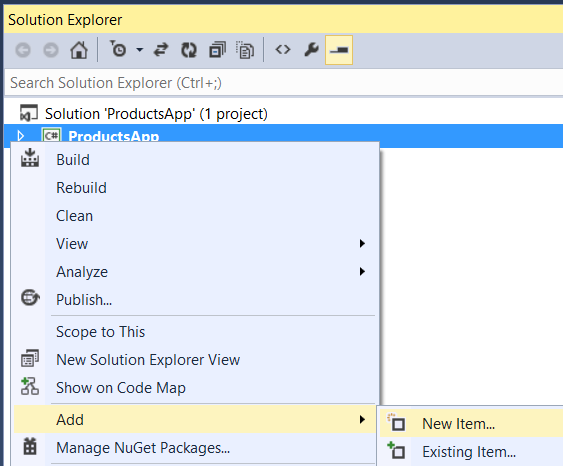Image resolution: width=563 pixels, height=466 pixels.
Task: Go to Solution Explorer Home icon
Action: [x=79, y=50]
